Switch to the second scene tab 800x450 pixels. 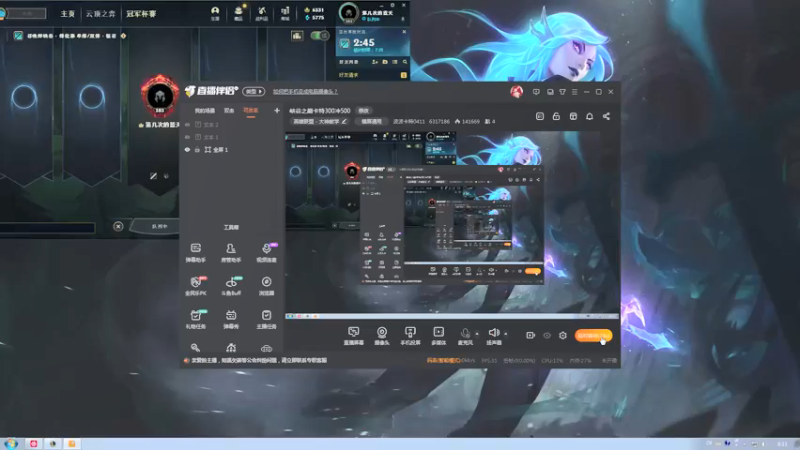tap(229, 110)
